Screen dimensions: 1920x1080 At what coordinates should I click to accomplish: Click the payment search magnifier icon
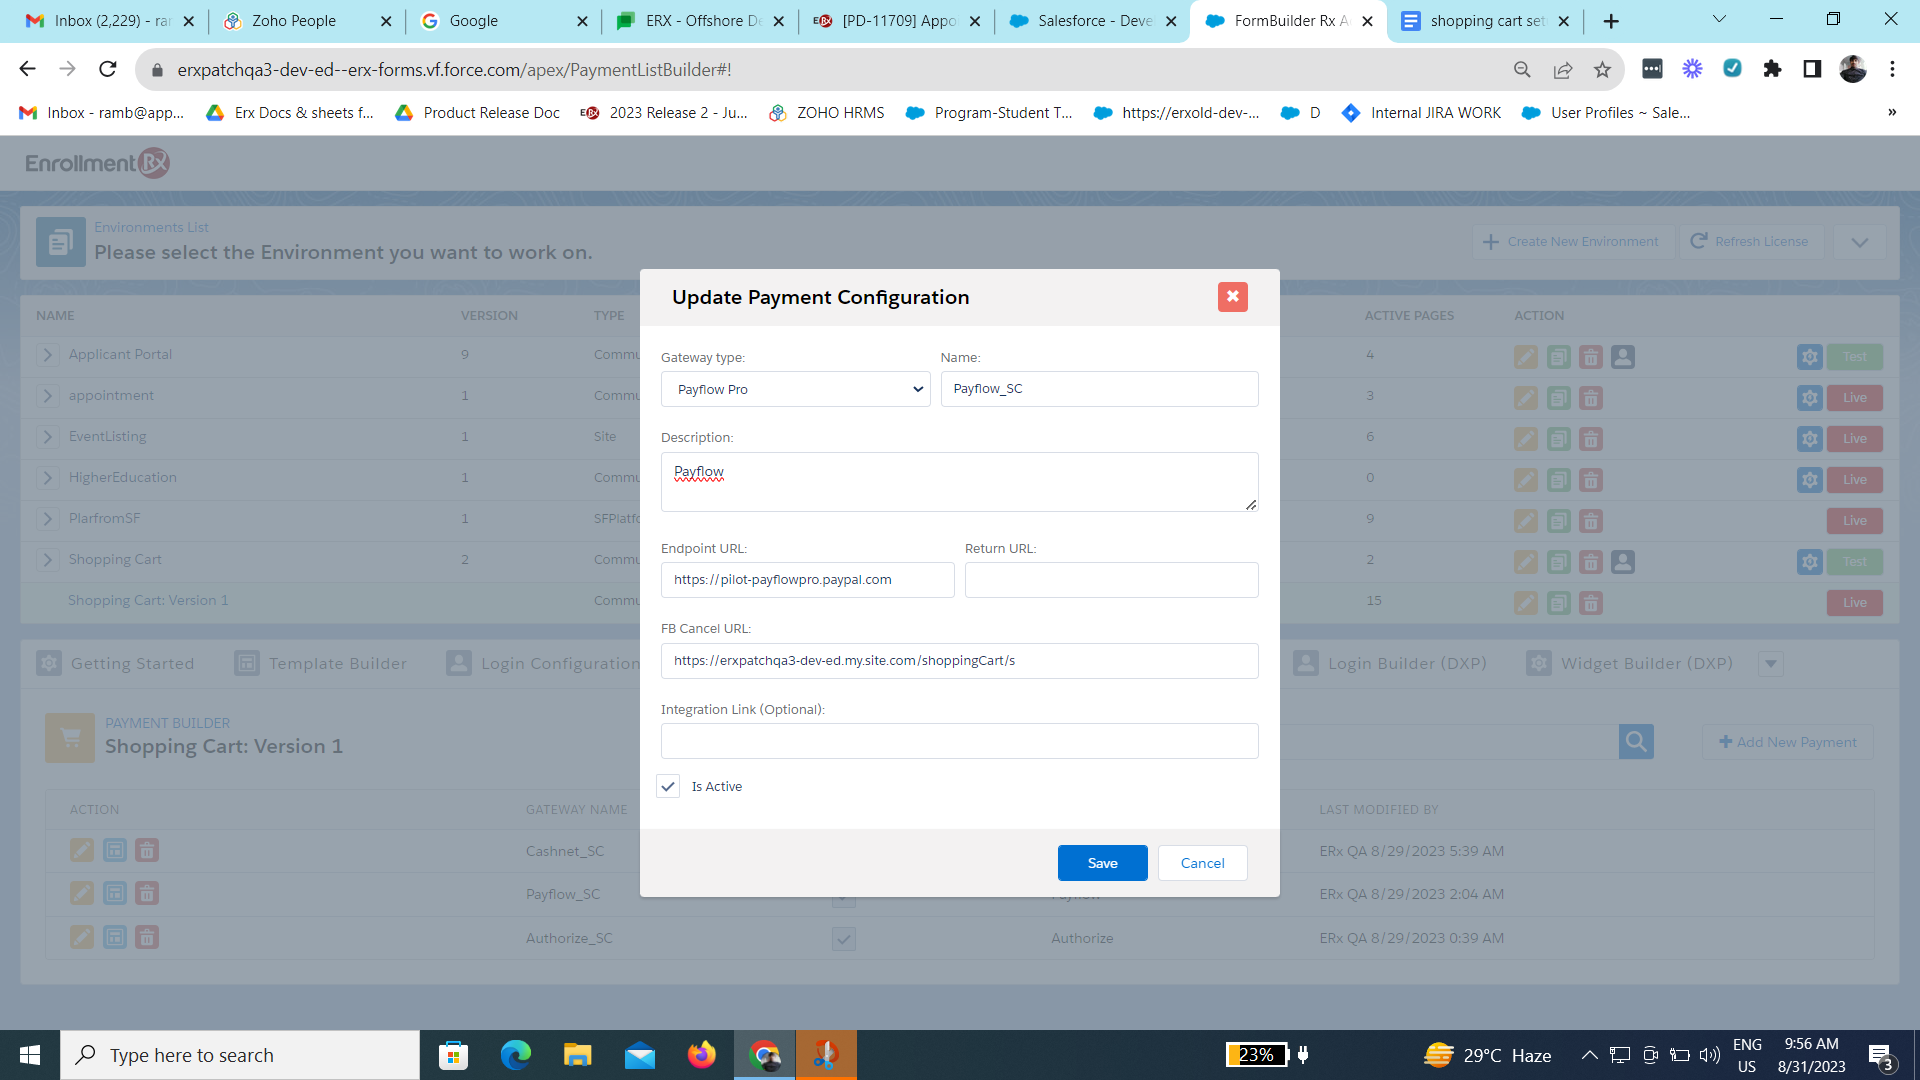tap(1636, 742)
